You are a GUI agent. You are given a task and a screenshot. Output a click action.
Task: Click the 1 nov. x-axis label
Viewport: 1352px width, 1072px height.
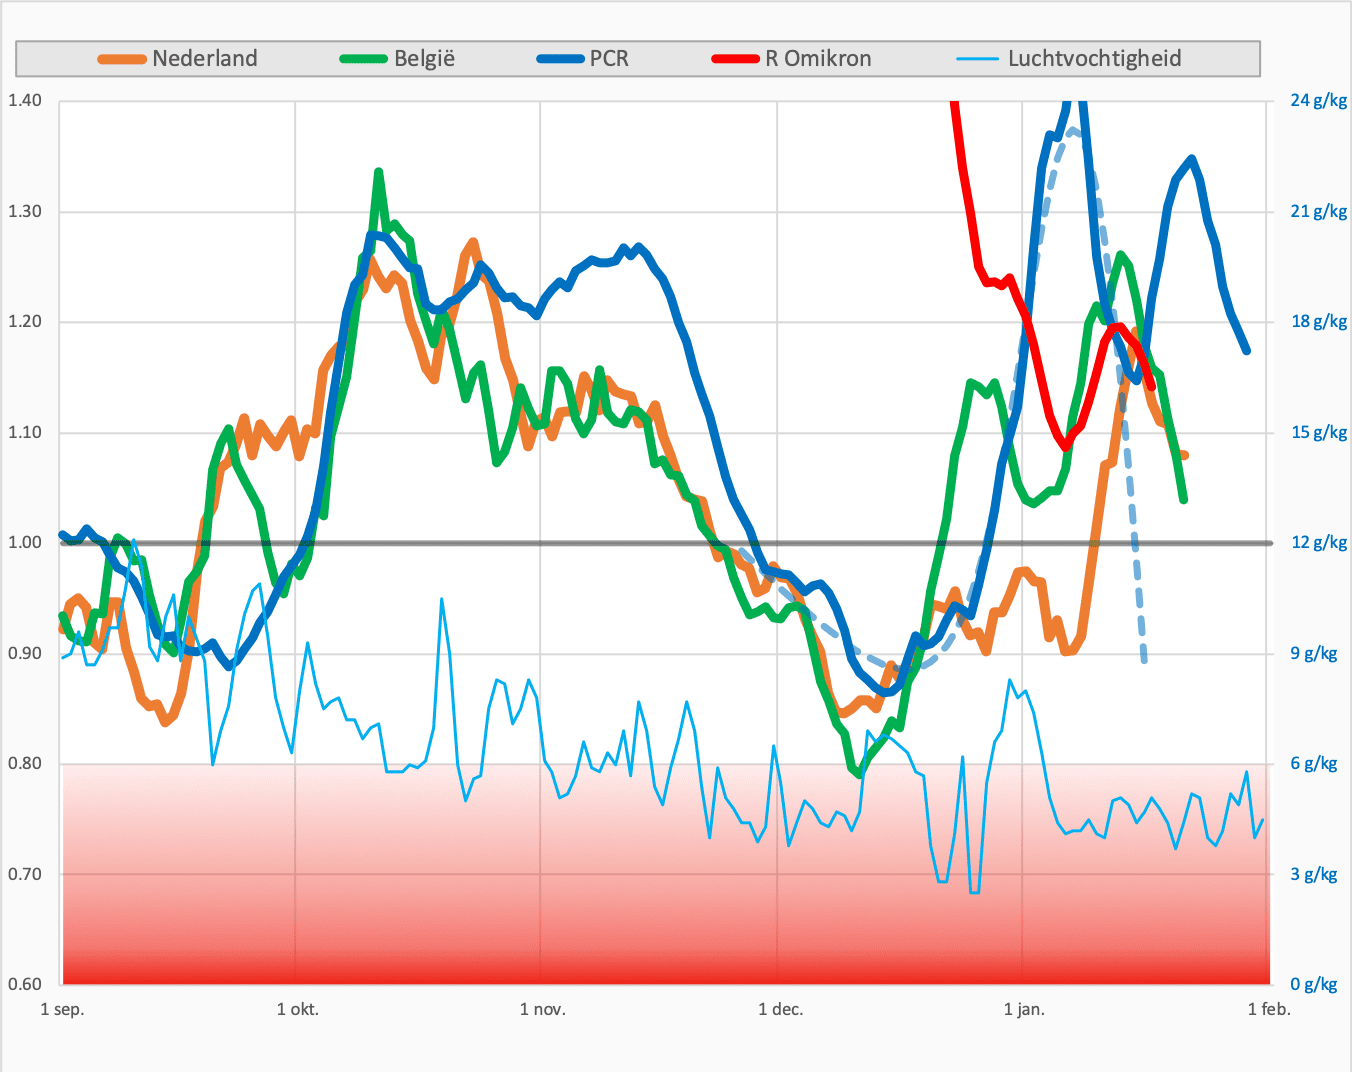pos(543,1009)
